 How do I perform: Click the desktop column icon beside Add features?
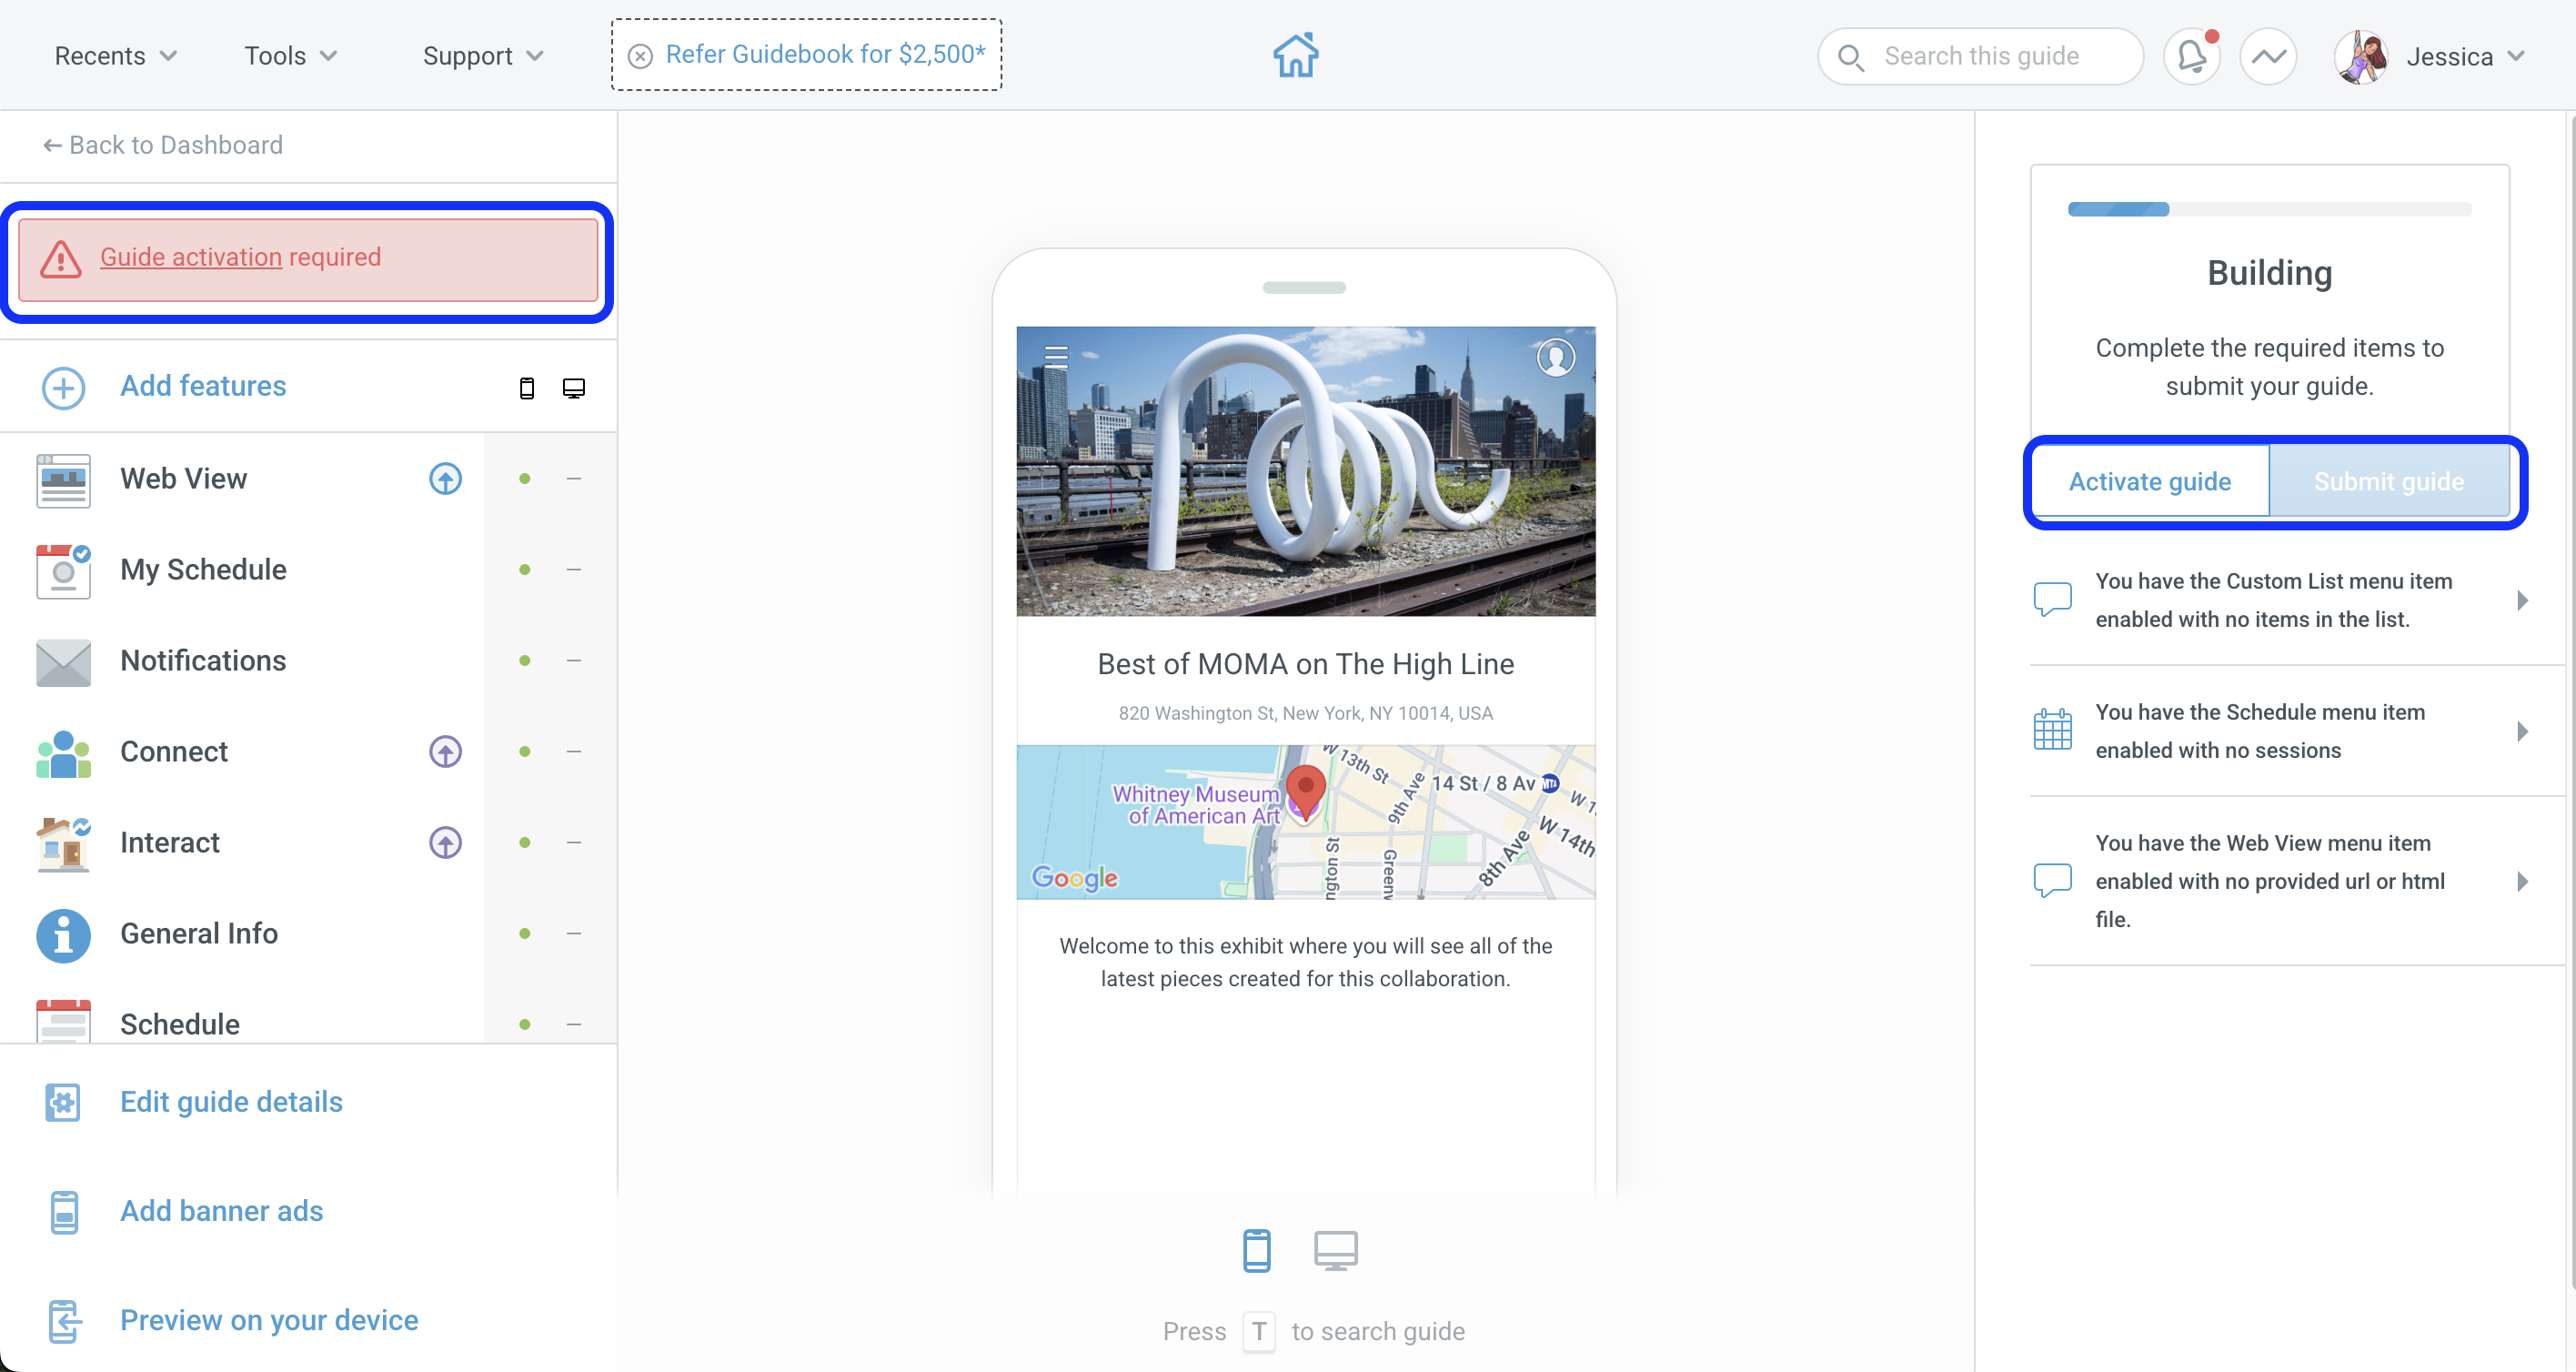pos(574,388)
